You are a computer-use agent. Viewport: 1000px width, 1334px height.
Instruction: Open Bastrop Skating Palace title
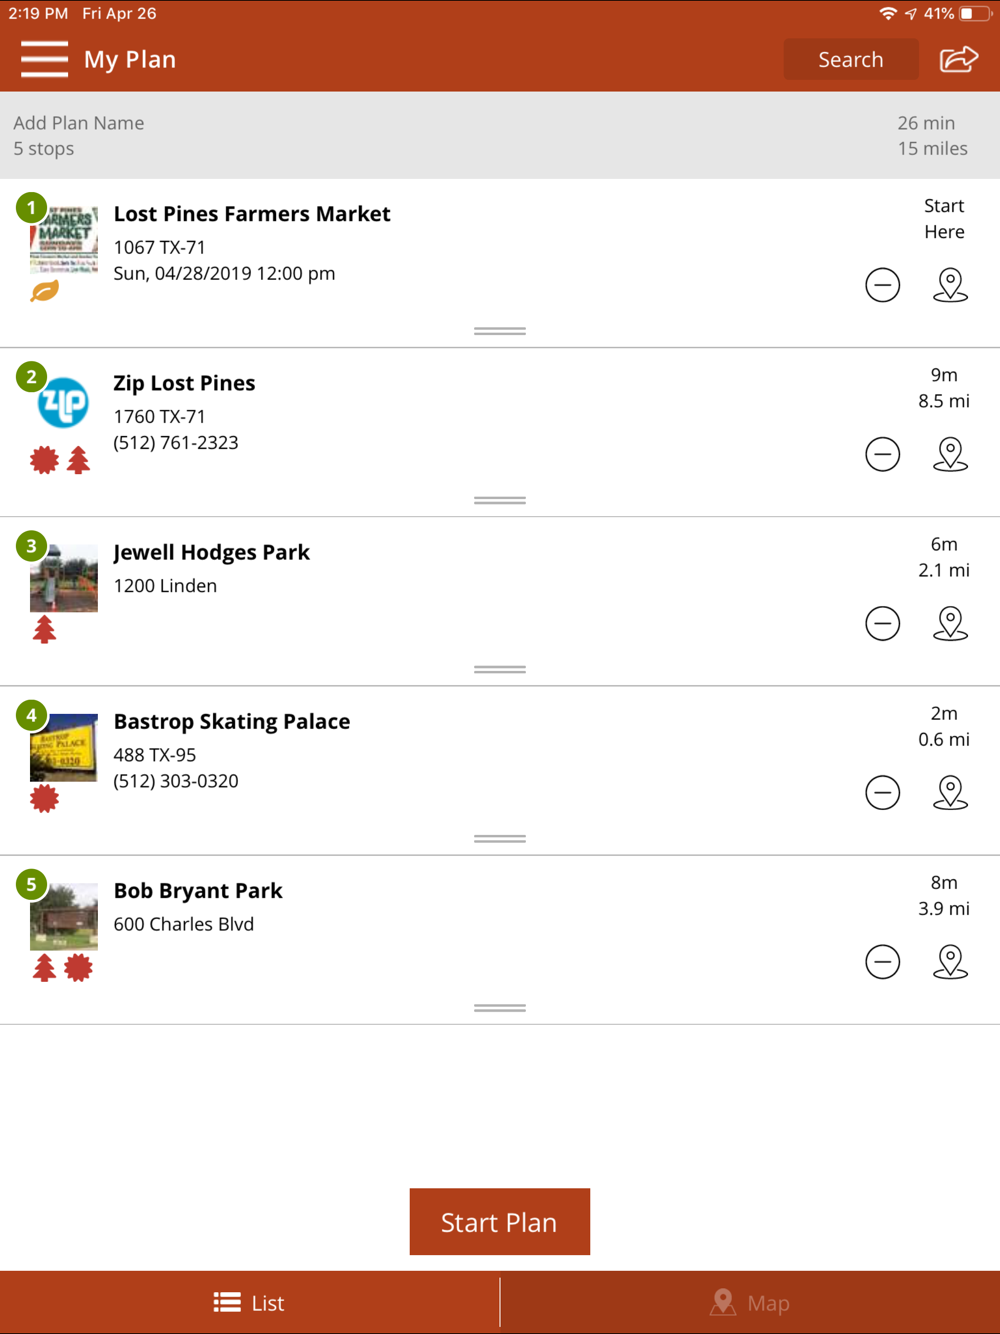(x=232, y=721)
